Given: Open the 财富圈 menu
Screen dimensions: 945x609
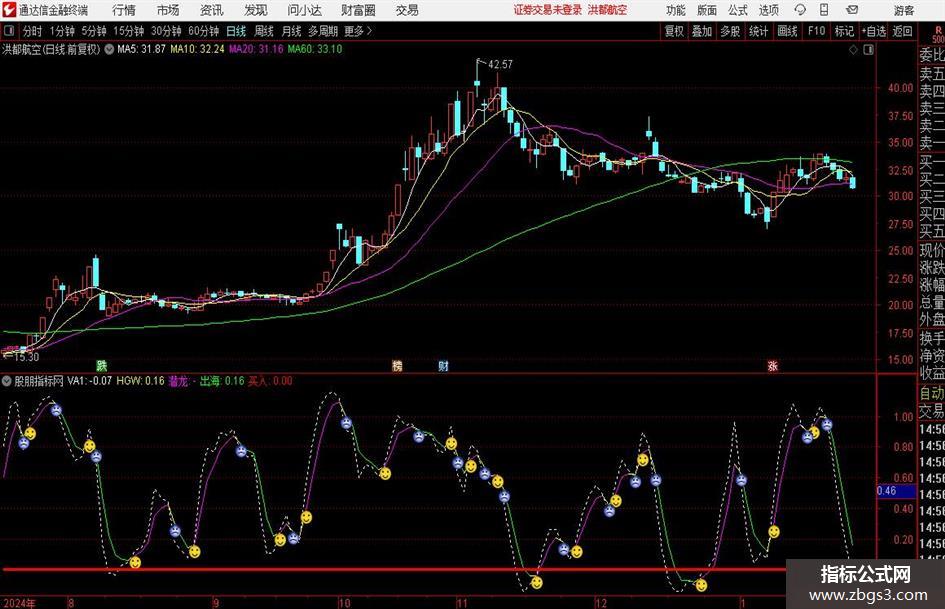Looking at the screenshot, I should (358, 10).
